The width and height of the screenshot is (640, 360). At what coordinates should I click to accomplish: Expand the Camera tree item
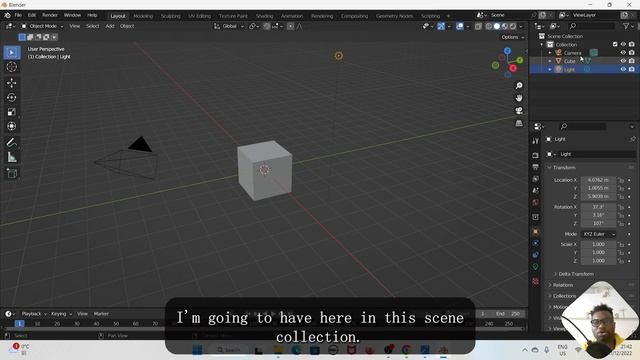pyautogui.click(x=550, y=53)
